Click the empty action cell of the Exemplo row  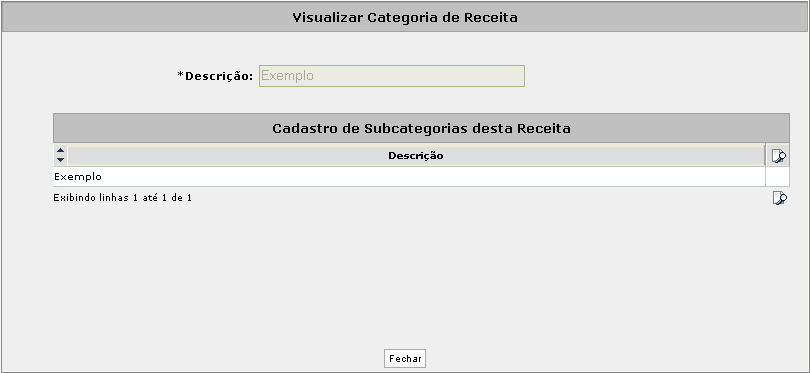(x=777, y=177)
